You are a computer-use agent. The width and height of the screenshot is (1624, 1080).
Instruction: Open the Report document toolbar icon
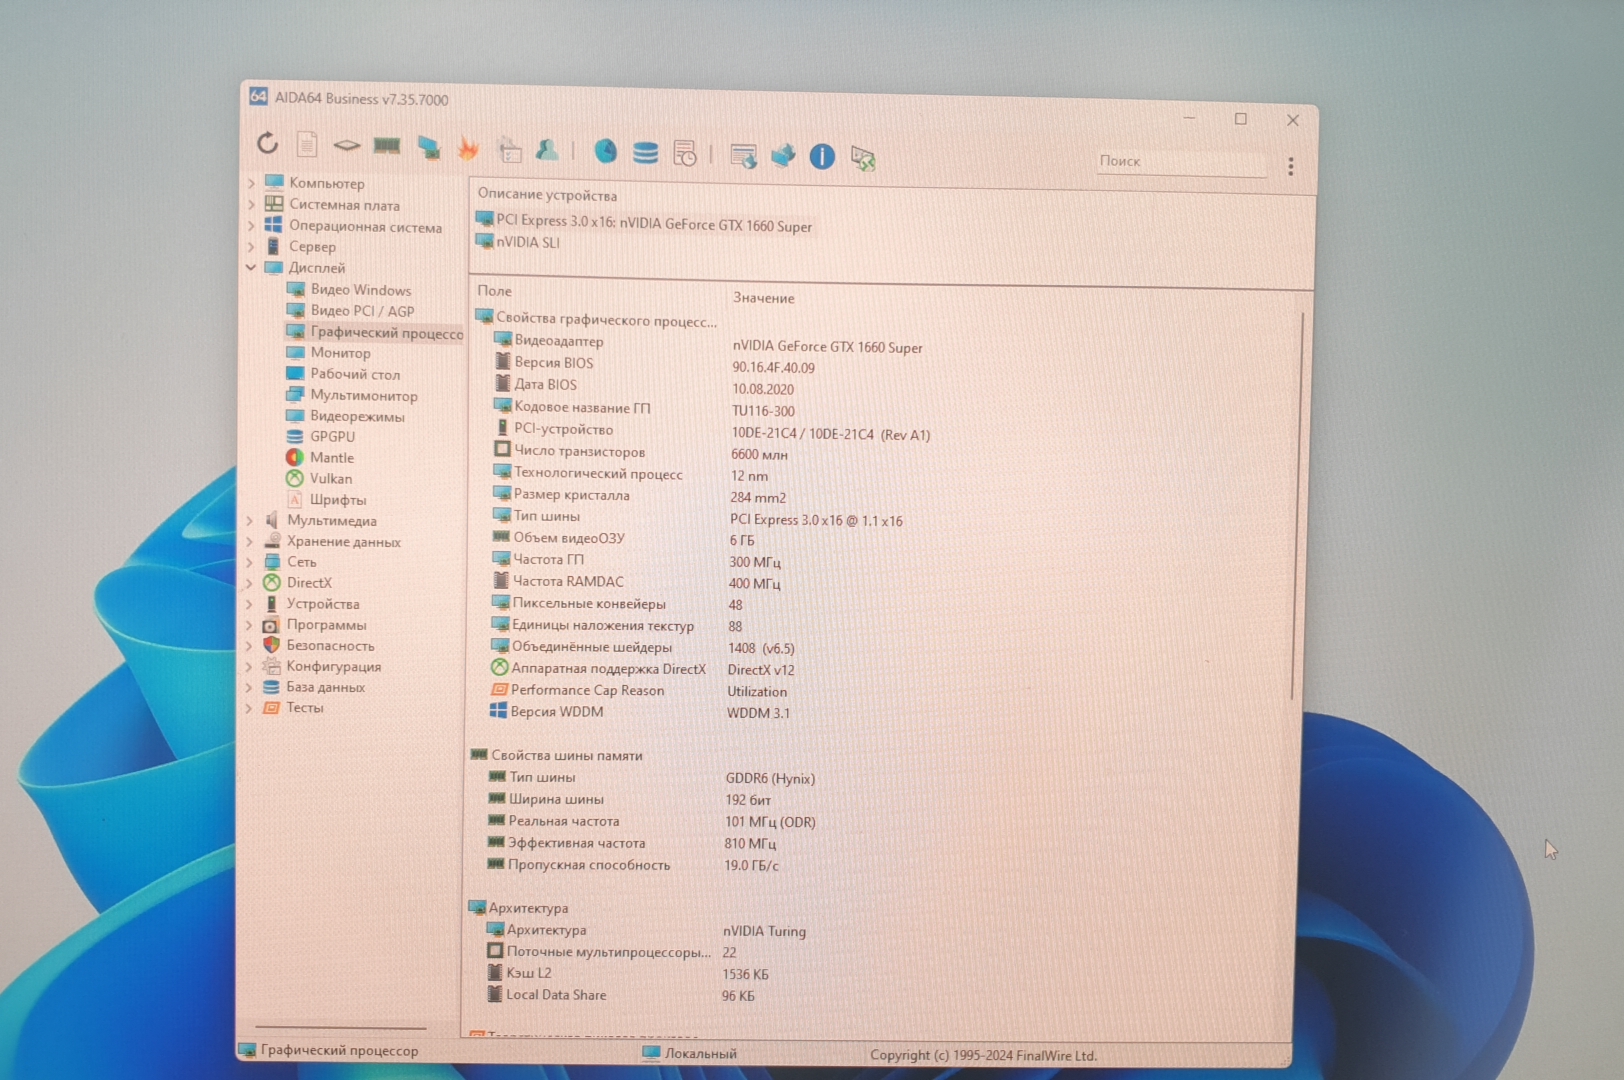coord(307,145)
